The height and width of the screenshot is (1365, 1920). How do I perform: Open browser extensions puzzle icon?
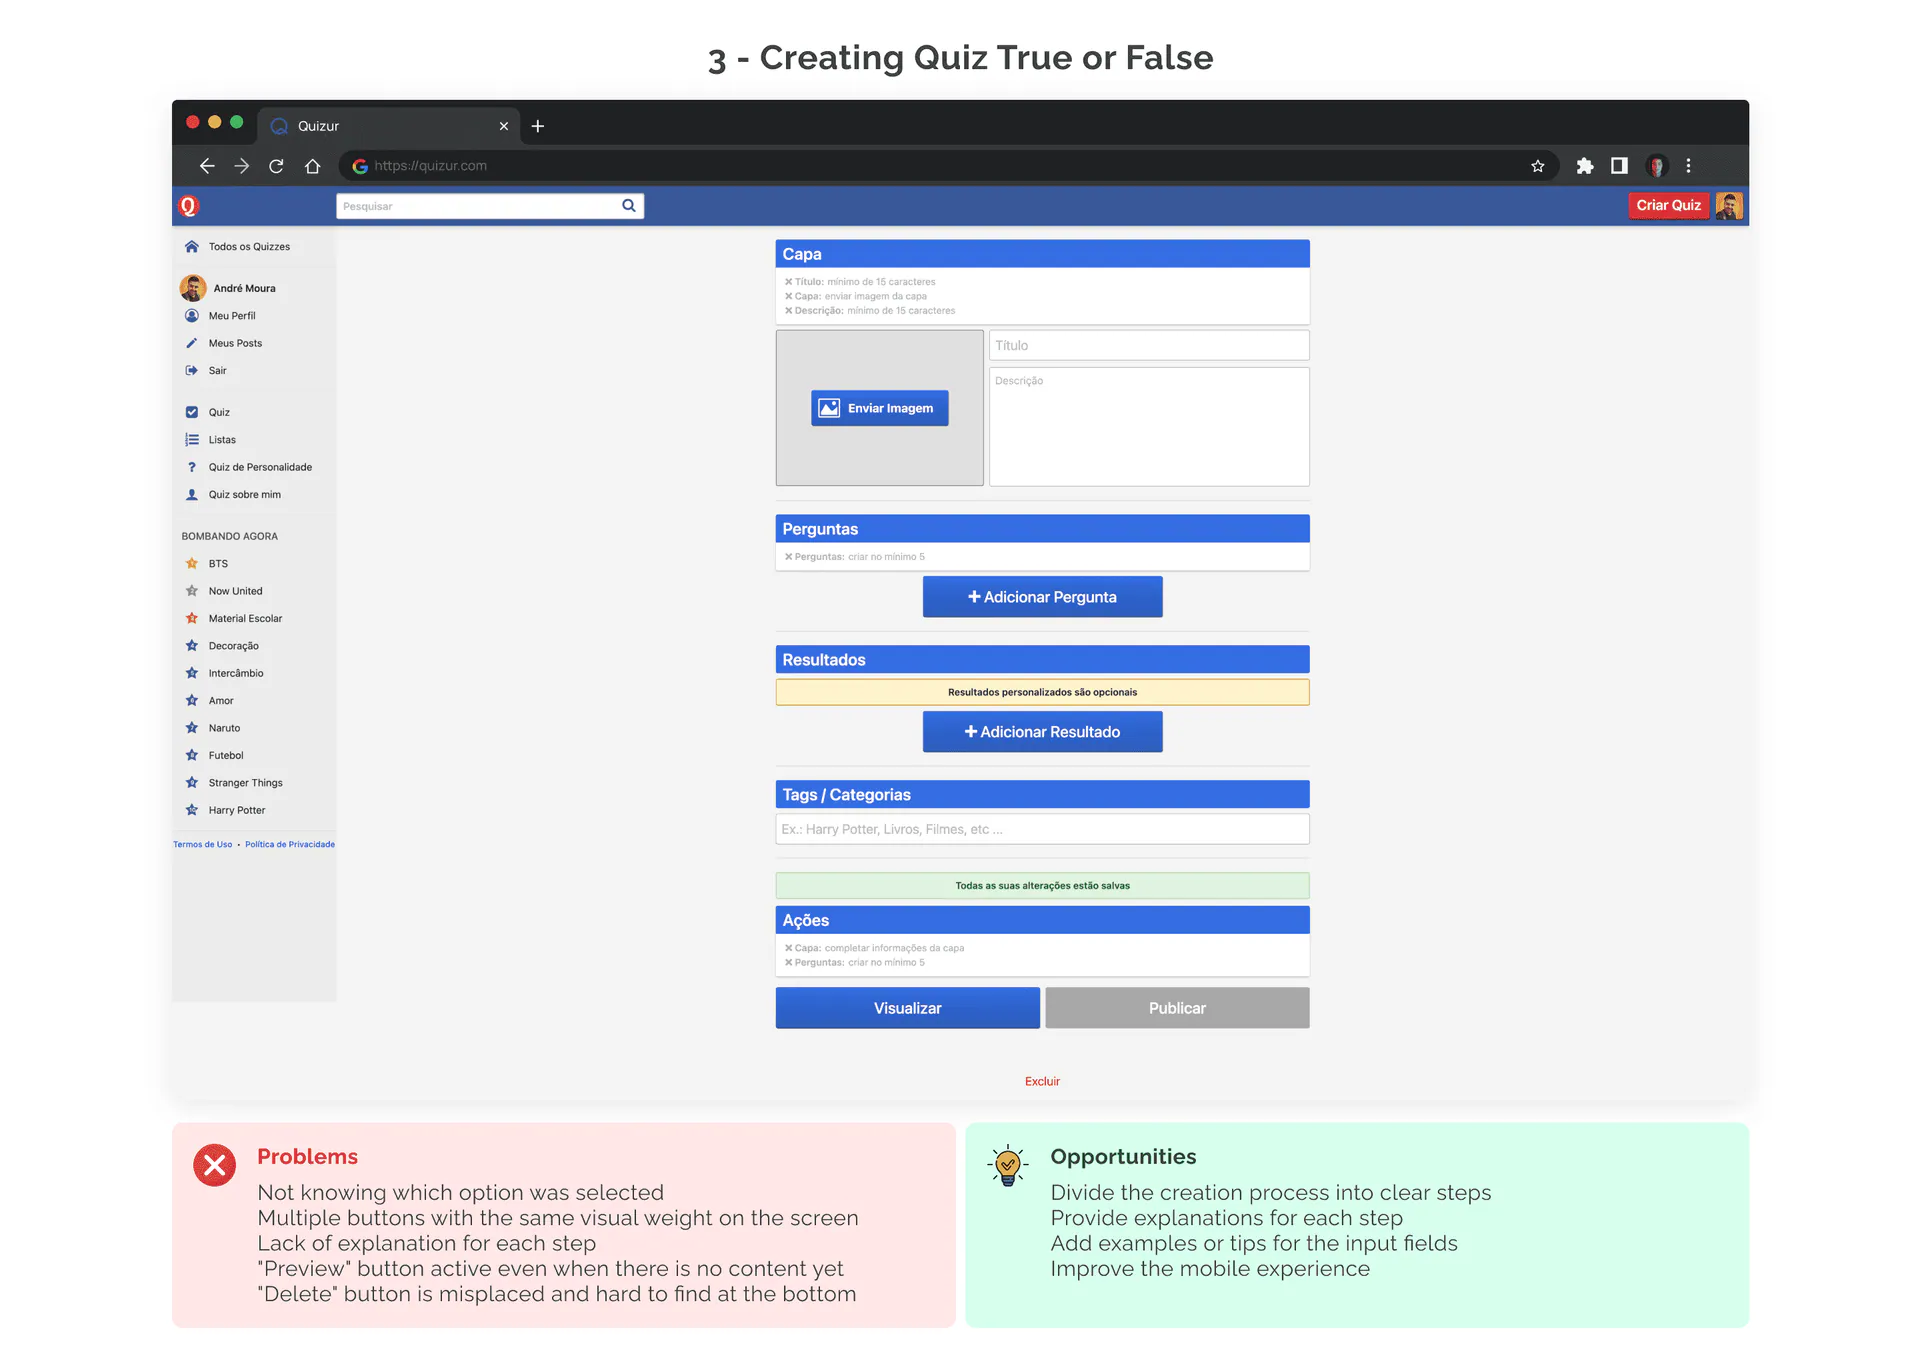point(1585,166)
